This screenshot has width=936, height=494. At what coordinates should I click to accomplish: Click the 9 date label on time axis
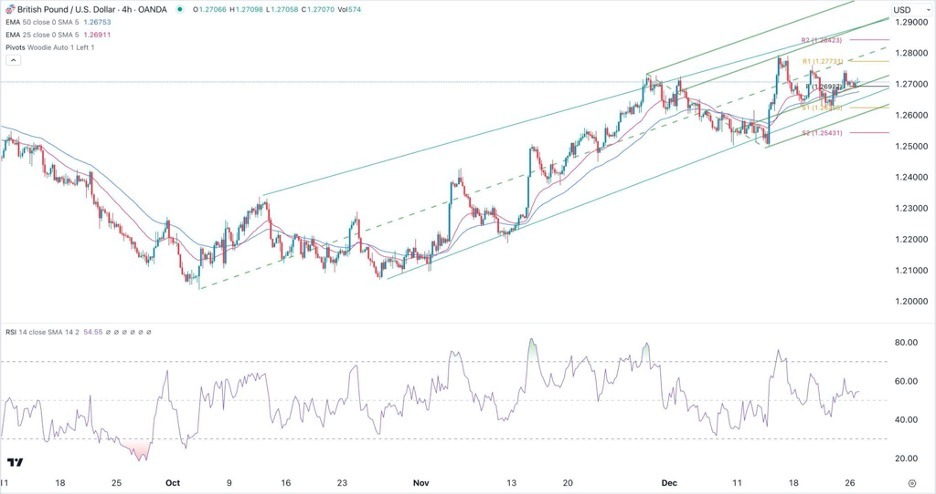229,483
